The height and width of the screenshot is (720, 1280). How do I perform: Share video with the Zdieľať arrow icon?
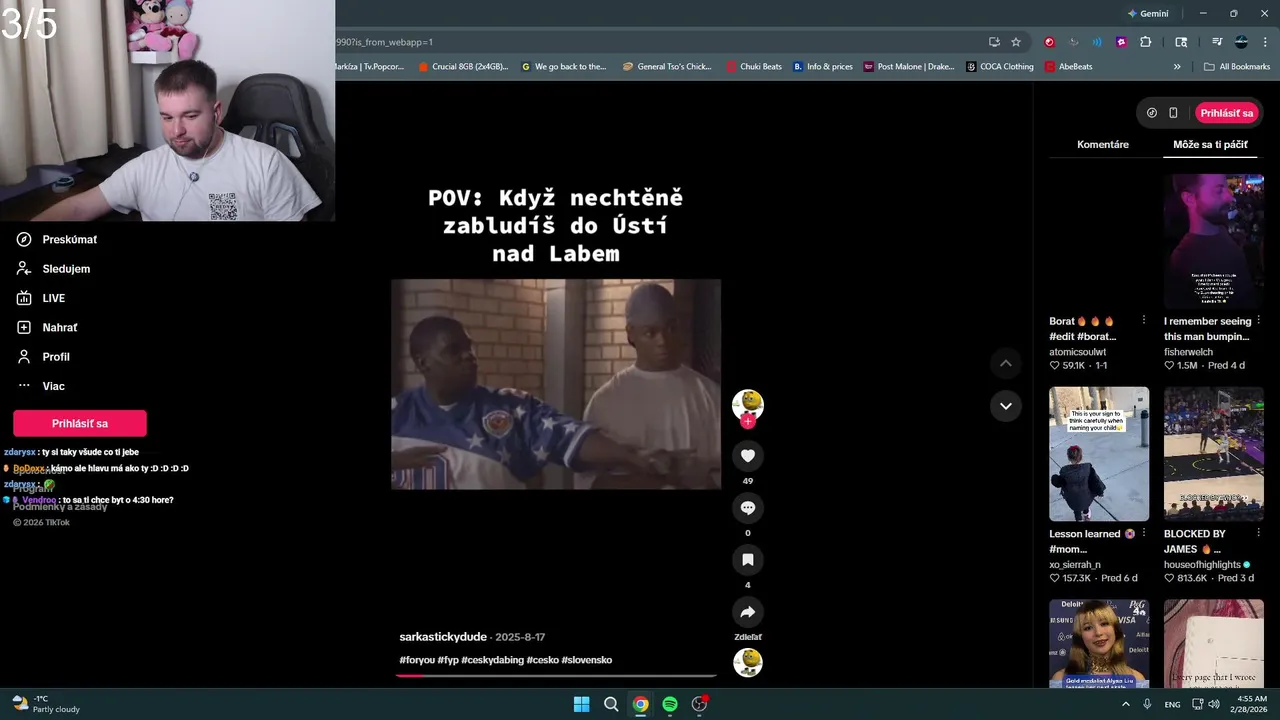pyautogui.click(x=747, y=612)
